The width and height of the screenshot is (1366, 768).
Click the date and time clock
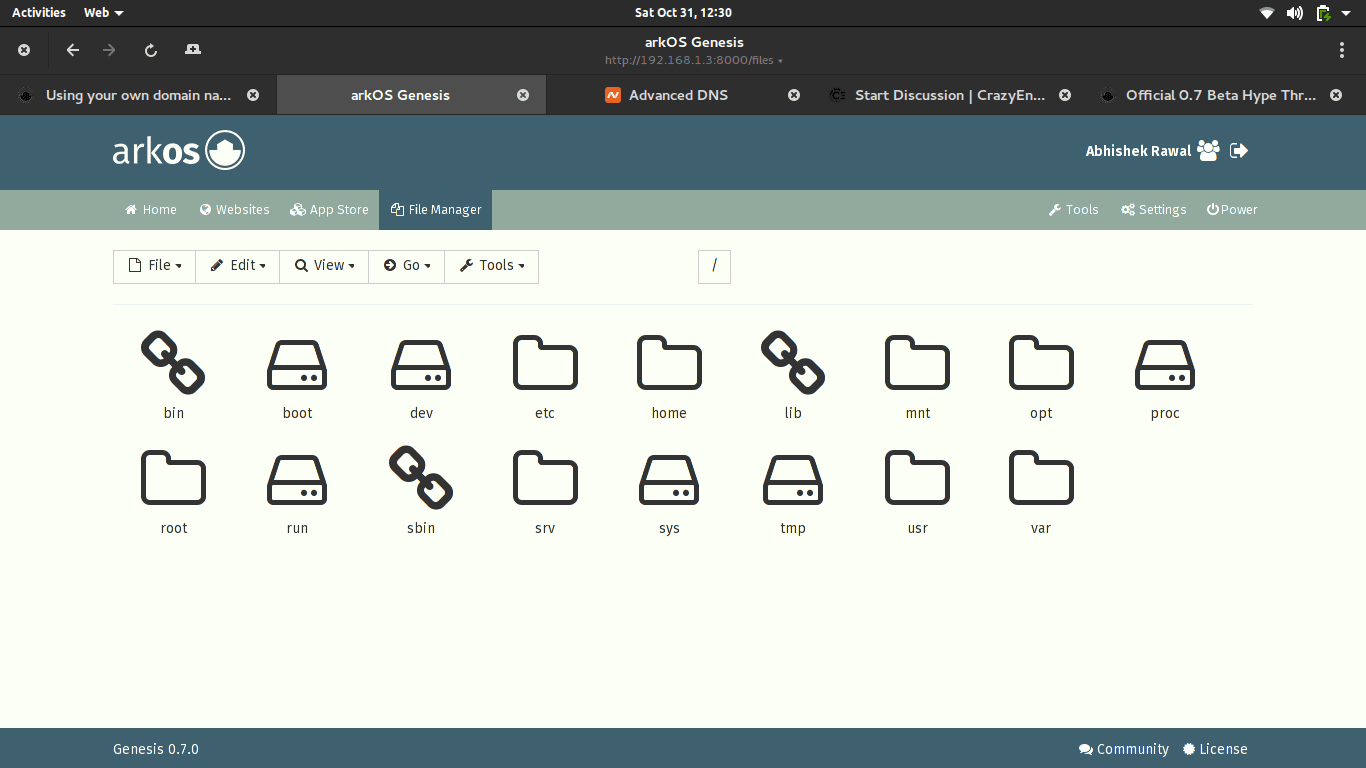pyautogui.click(x=683, y=13)
